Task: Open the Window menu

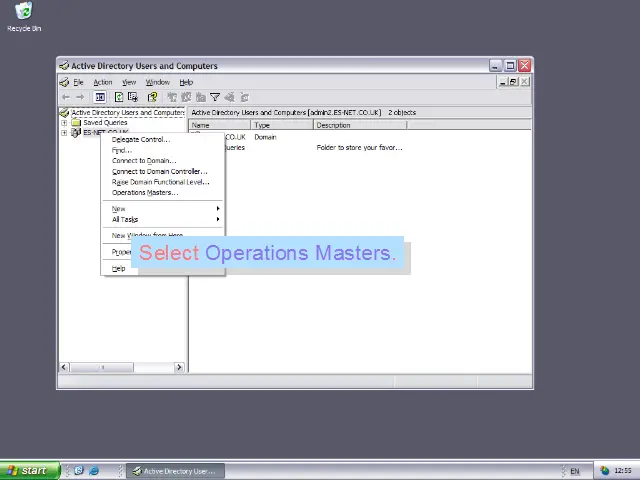Action: 158,82
